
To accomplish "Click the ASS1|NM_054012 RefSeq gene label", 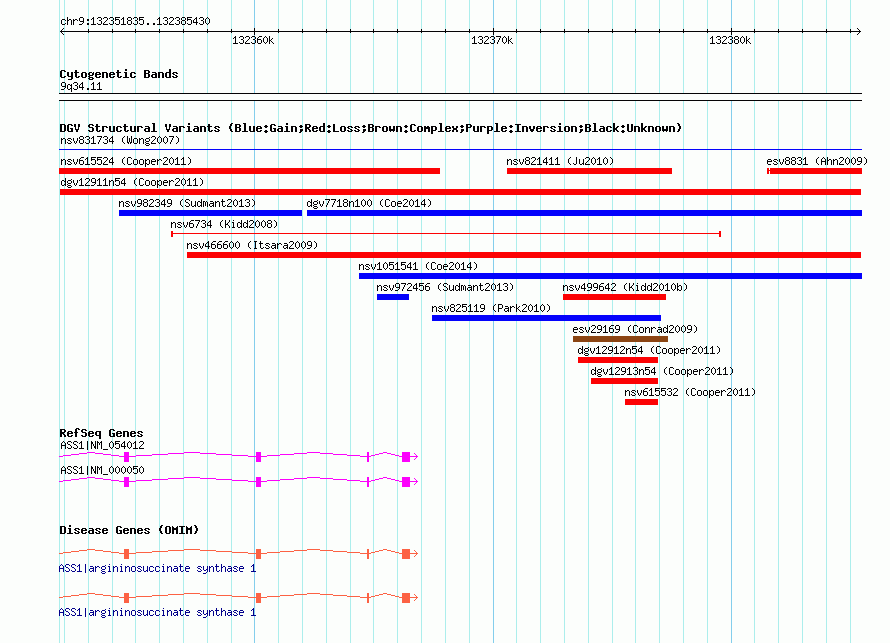I will [102, 446].
